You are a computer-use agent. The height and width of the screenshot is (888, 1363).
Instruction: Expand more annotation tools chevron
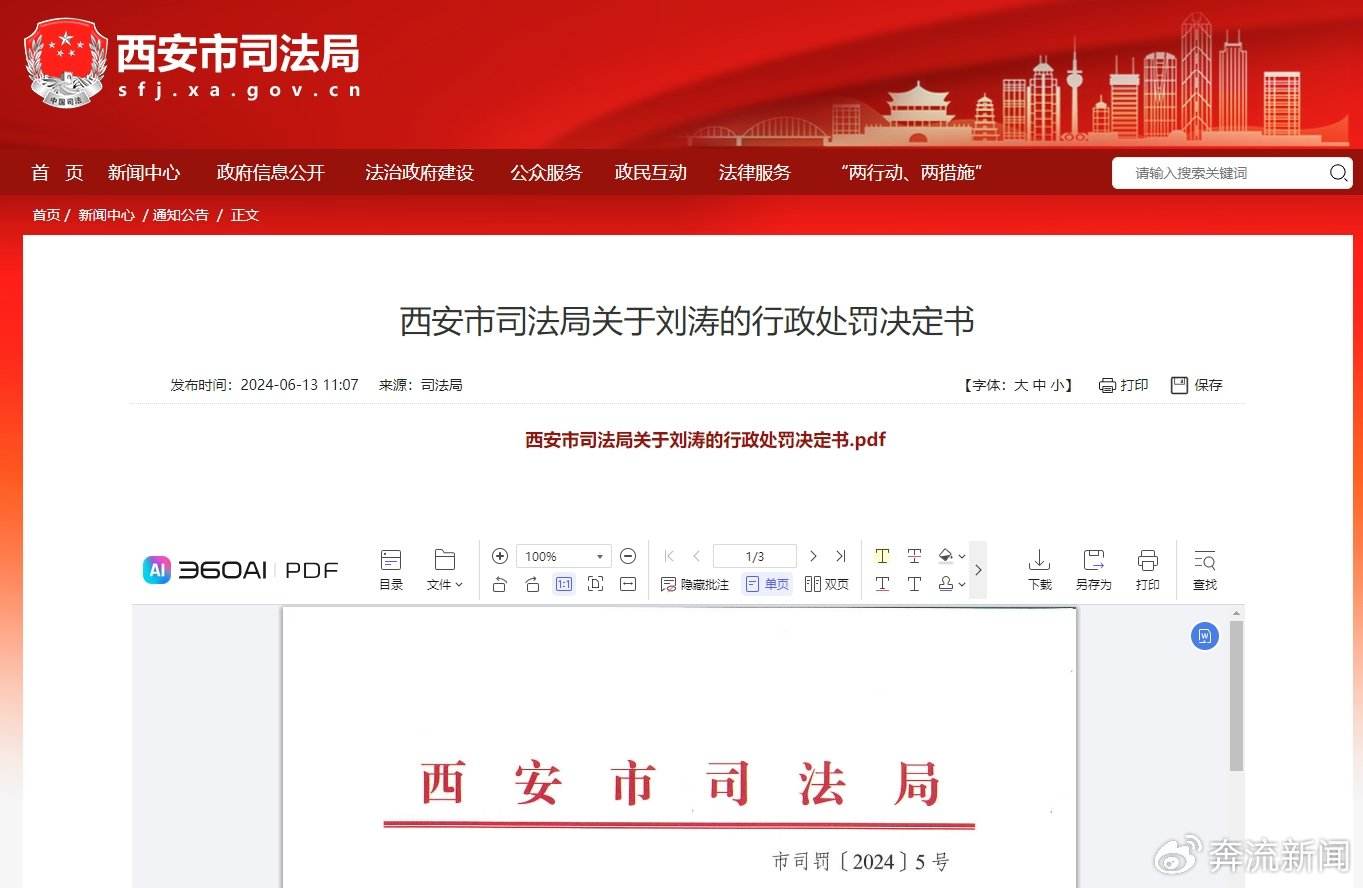[x=978, y=570]
